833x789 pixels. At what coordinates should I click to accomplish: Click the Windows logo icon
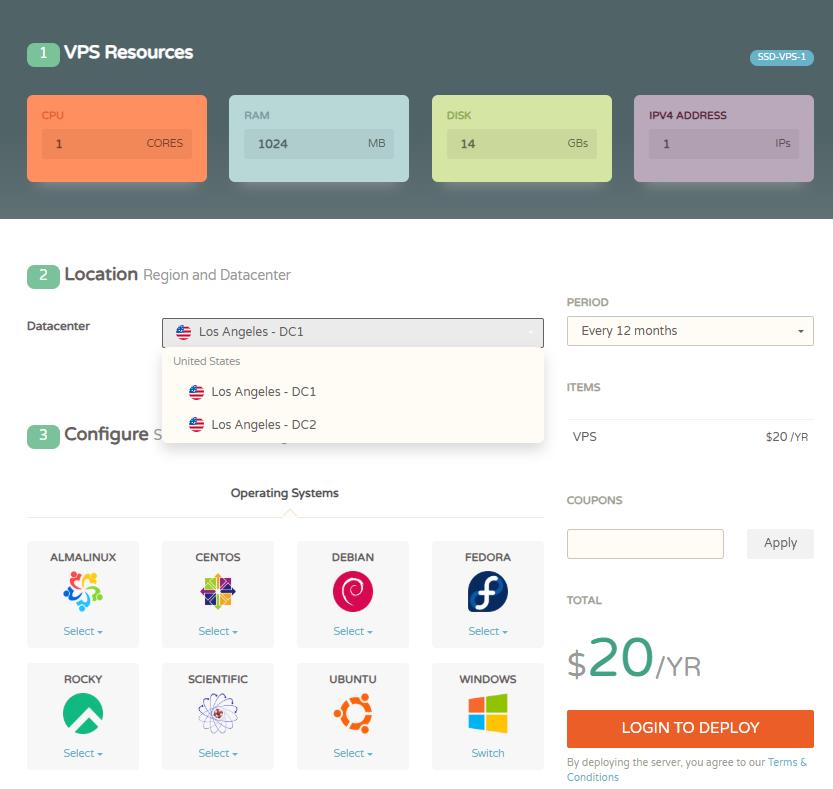coord(487,715)
